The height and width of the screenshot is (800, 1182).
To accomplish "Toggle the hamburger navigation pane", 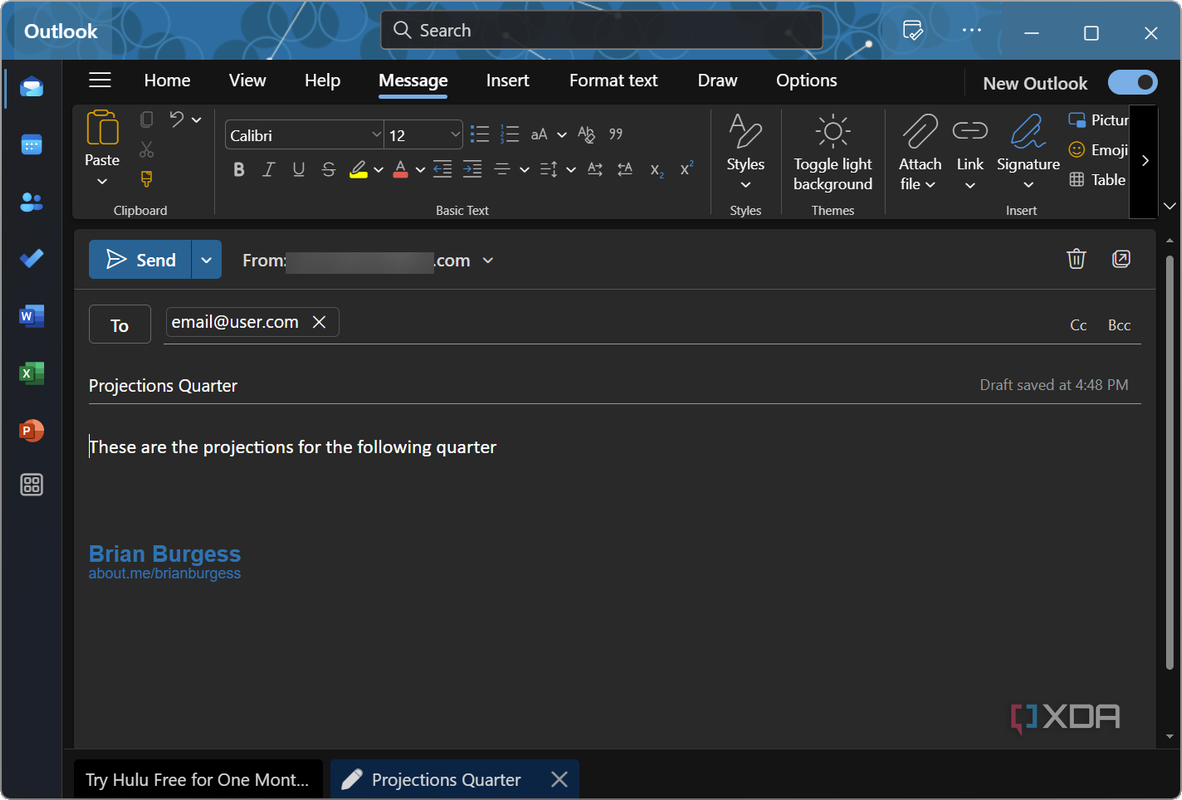I will point(100,80).
